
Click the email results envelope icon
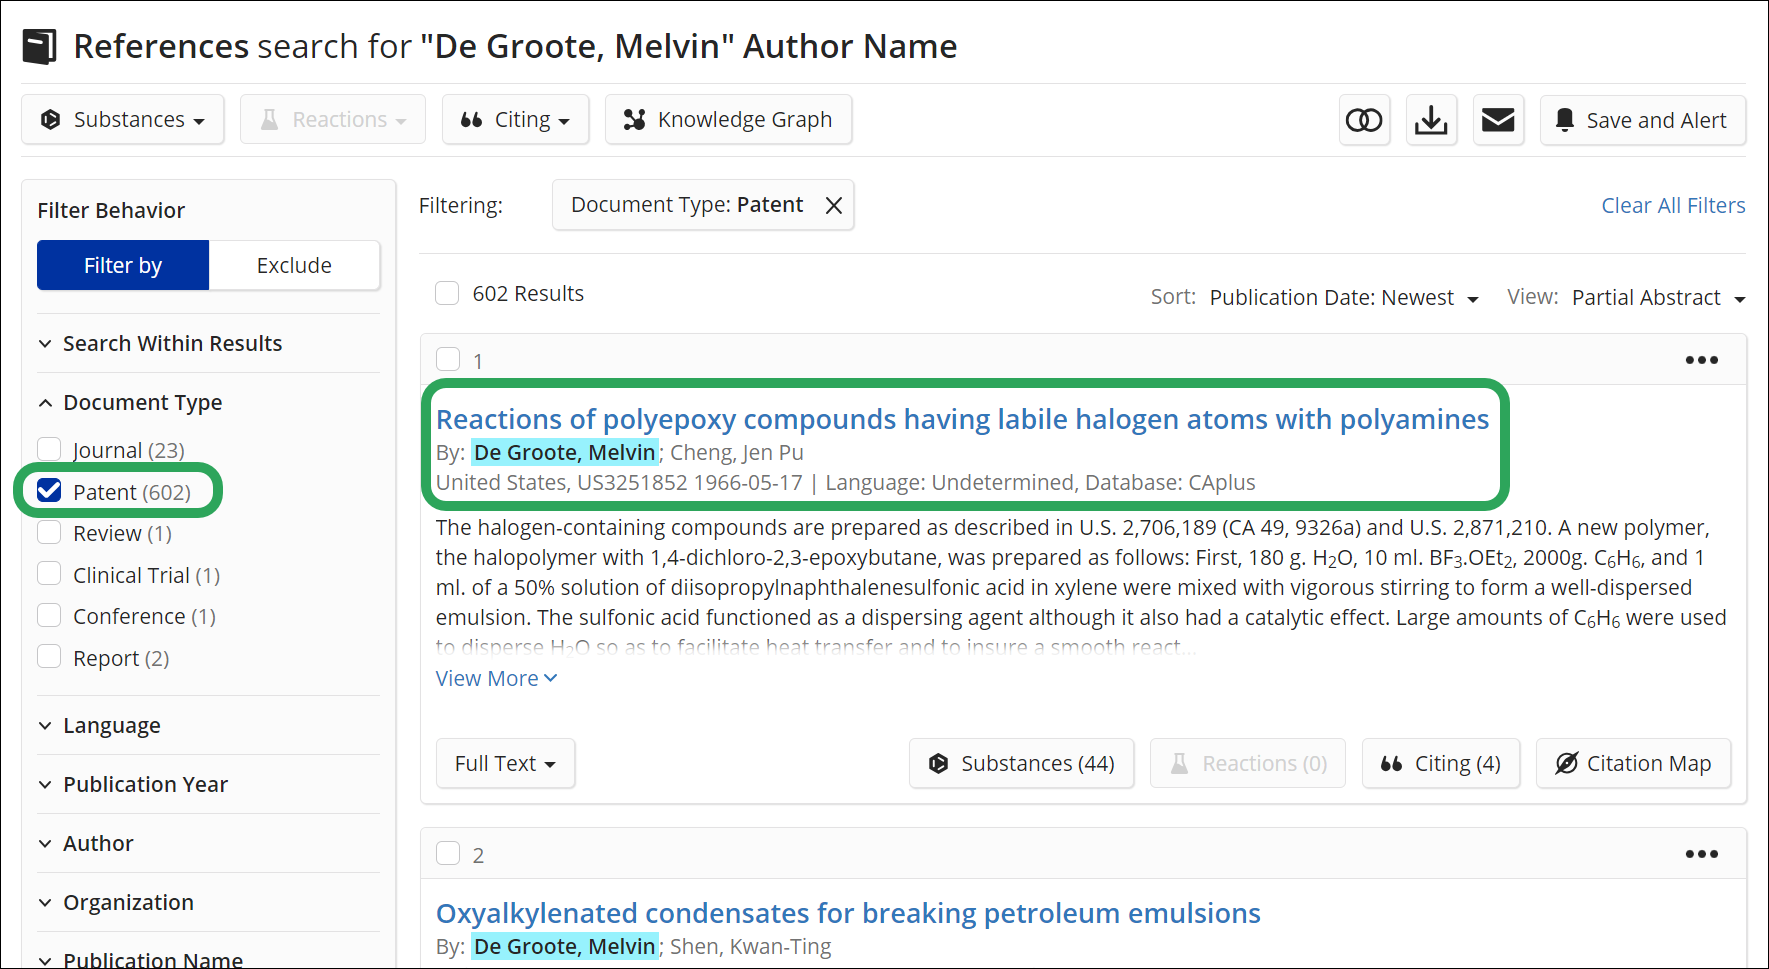point(1498,120)
